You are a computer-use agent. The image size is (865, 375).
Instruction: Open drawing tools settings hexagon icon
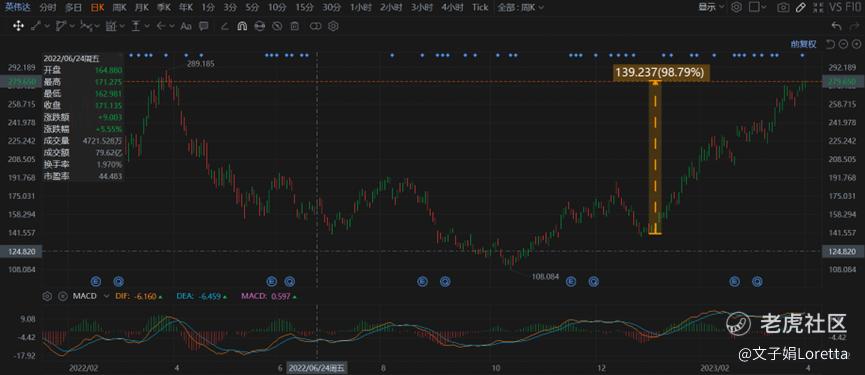coord(333,26)
